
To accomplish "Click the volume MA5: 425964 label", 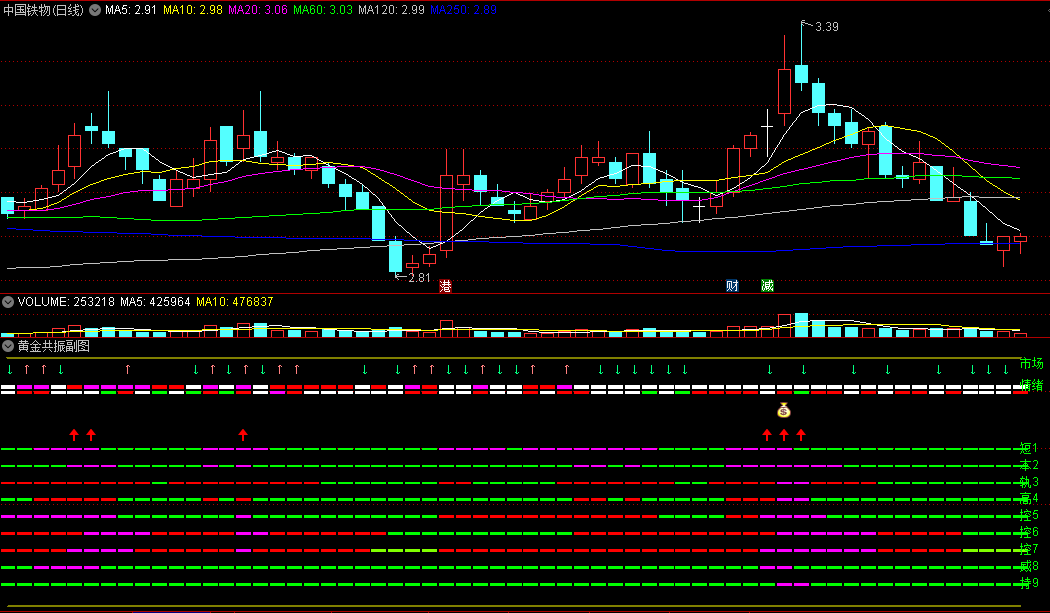I will click(155, 302).
